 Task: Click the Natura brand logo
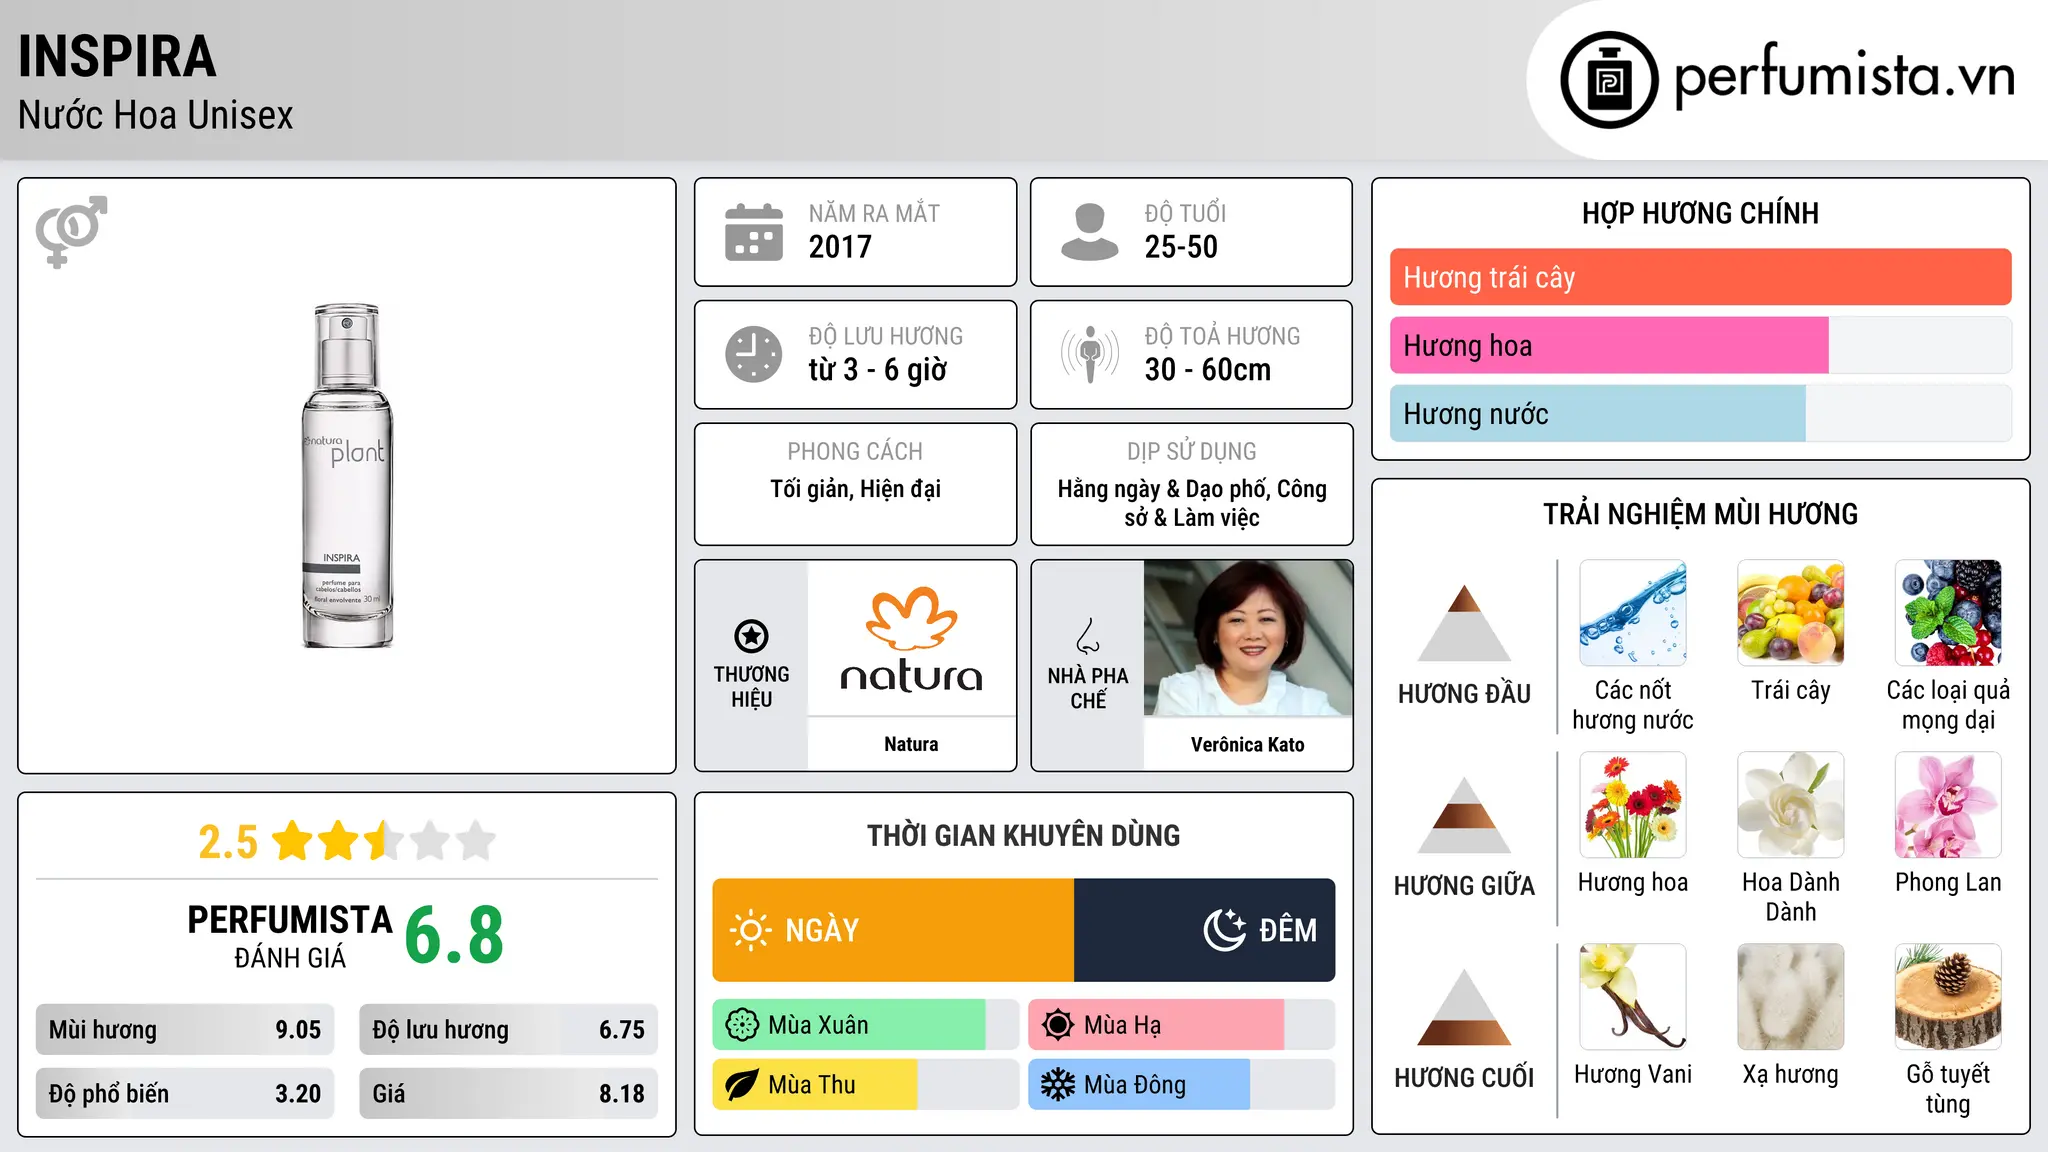[x=911, y=640]
